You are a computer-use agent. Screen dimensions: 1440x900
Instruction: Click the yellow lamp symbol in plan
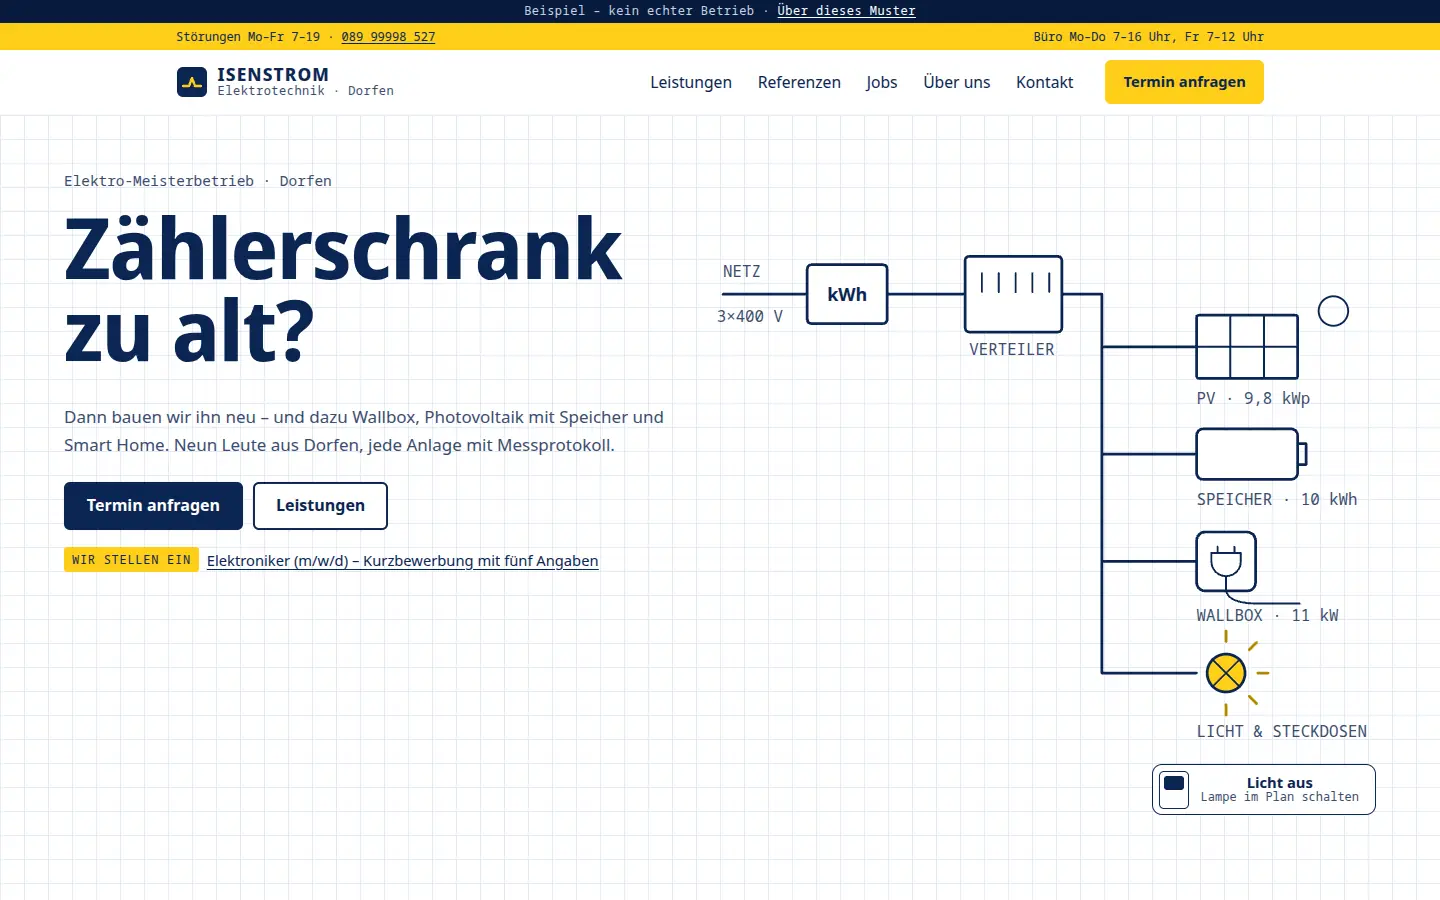pos(1226,673)
